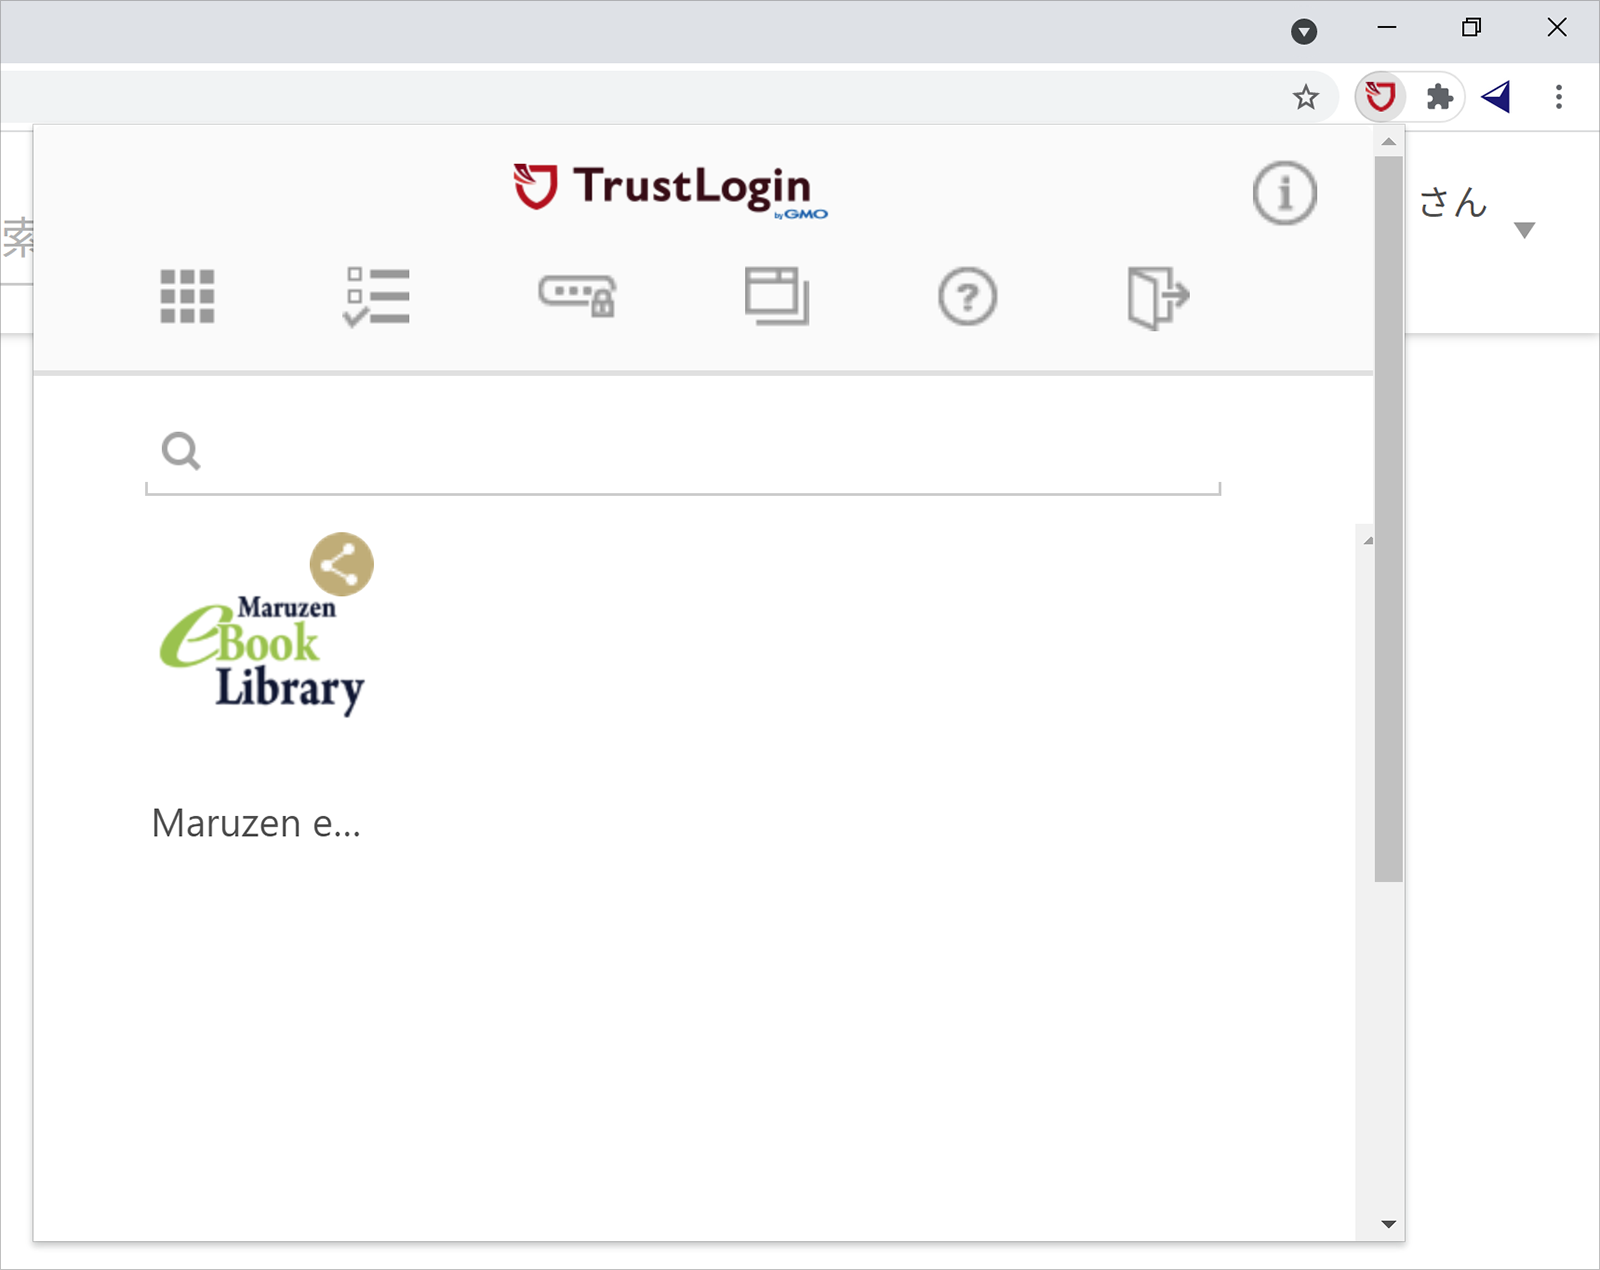Click the TrustLogin logo
Viewport: 1600px width, 1270px height.
671,190
